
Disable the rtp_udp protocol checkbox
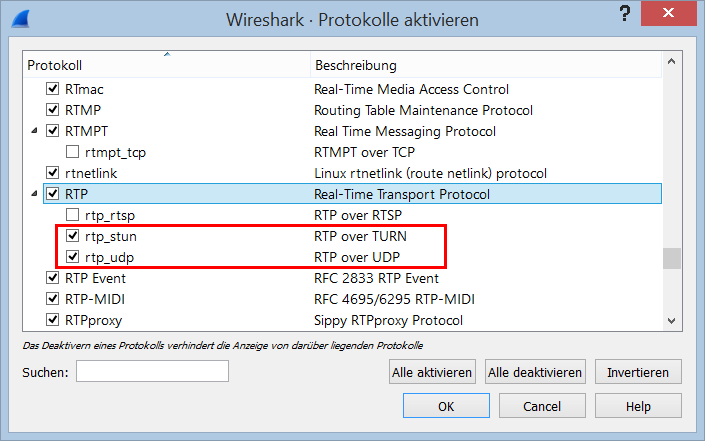click(72, 257)
